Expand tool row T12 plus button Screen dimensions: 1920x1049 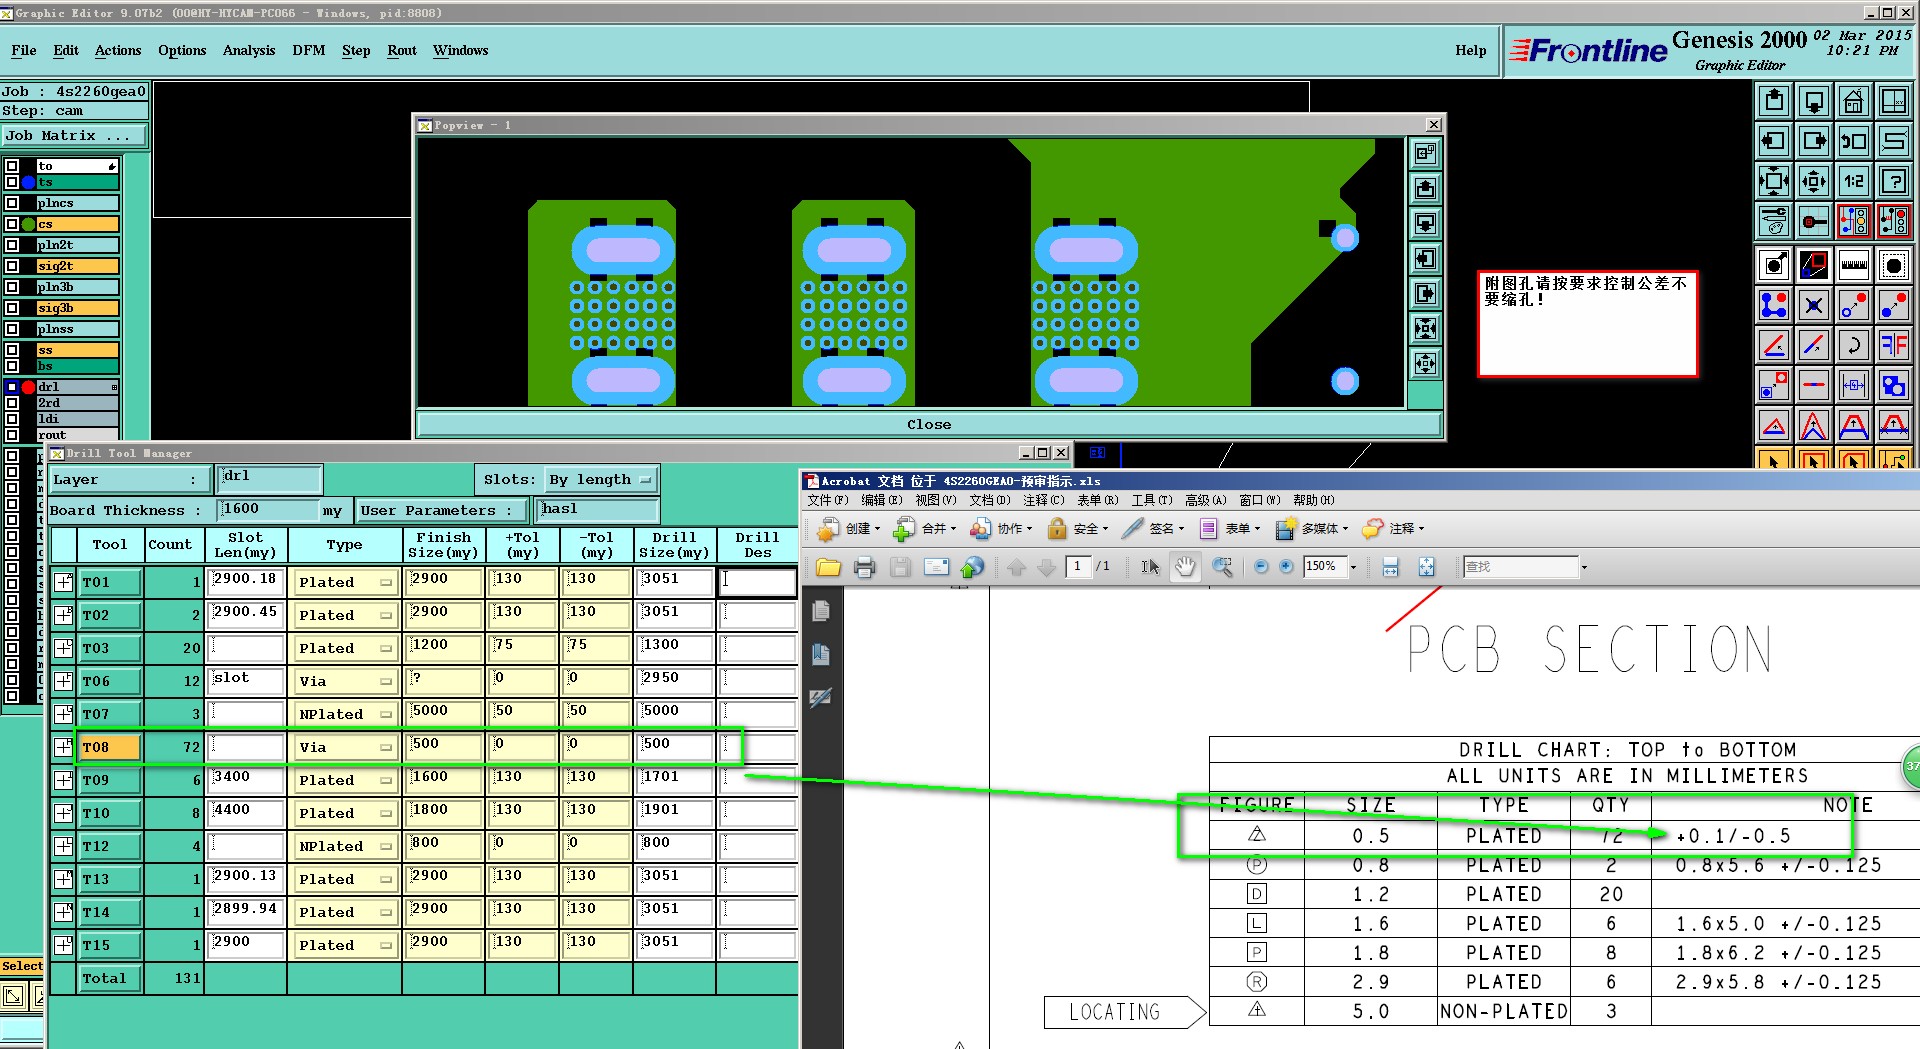63,846
